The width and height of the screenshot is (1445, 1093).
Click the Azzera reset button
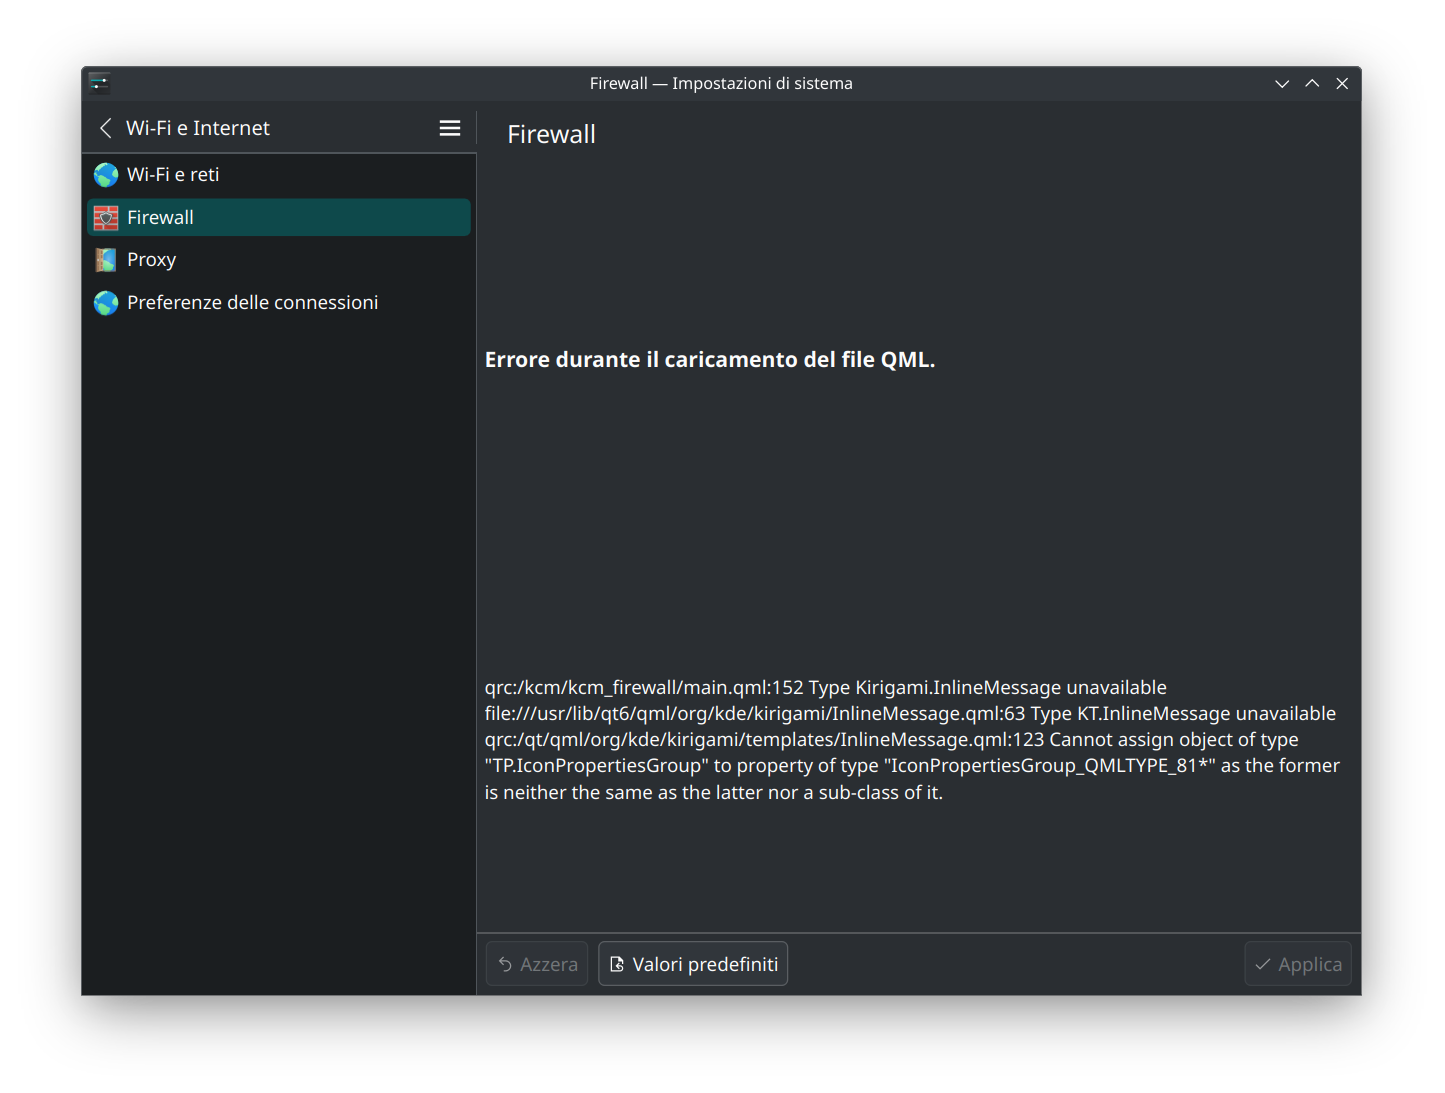pyautogui.click(x=537, y=964)
